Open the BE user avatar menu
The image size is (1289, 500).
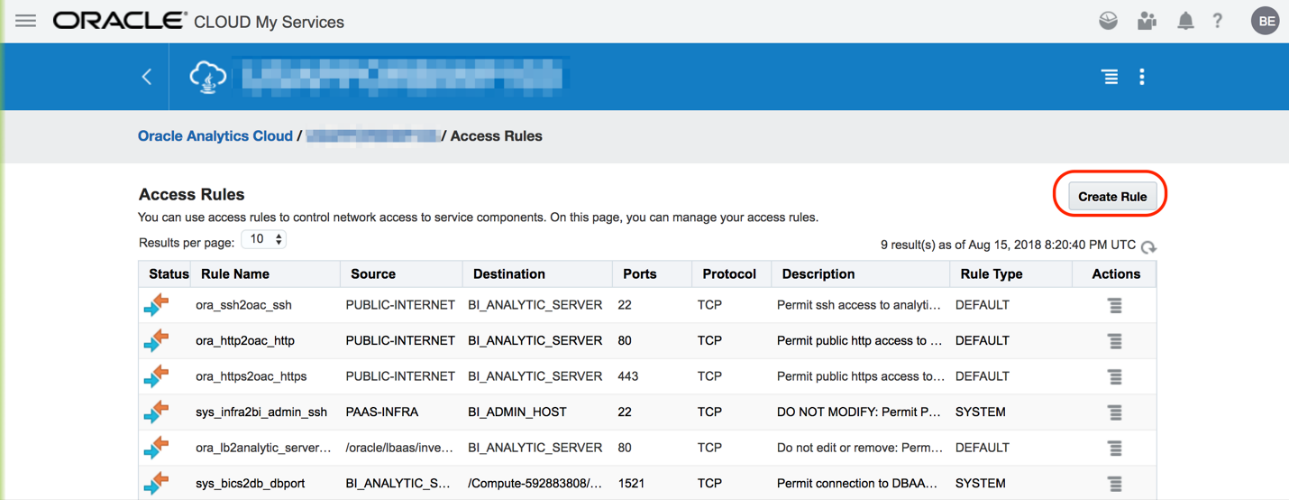click(x=1266, y=20)
